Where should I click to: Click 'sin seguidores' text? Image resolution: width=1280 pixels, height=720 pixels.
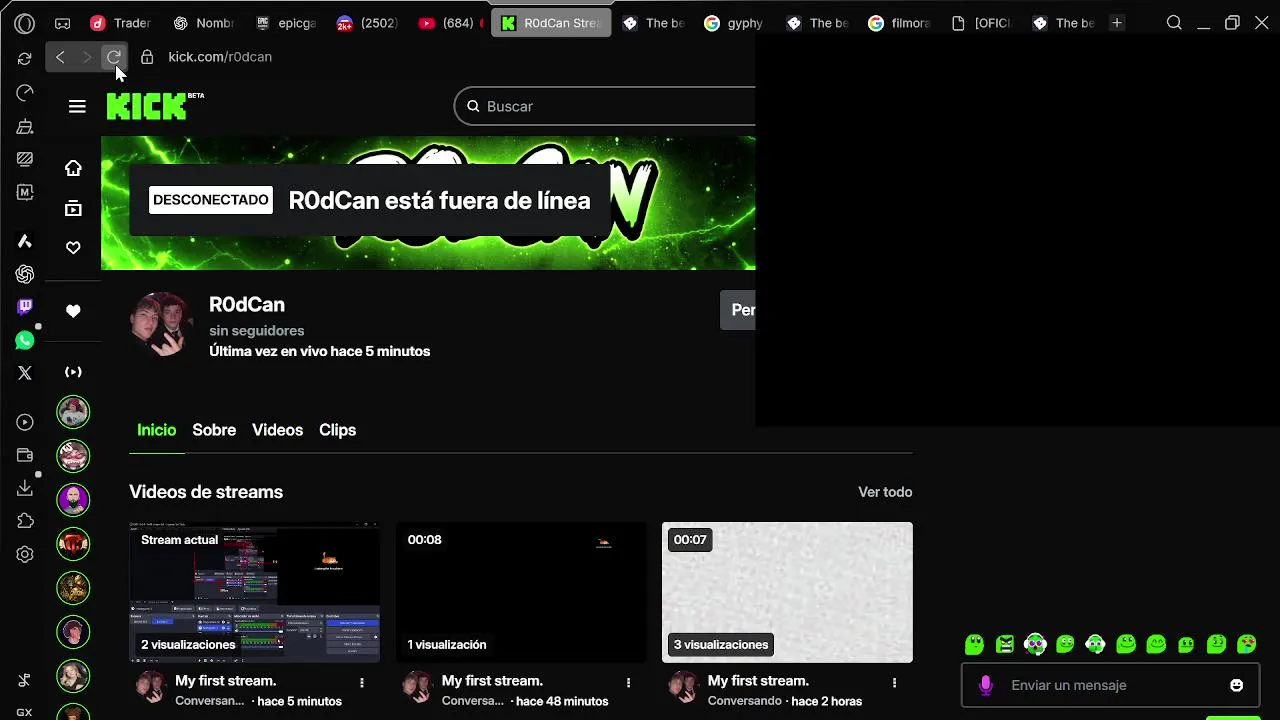pyautogui.click(x=257, y=330)
